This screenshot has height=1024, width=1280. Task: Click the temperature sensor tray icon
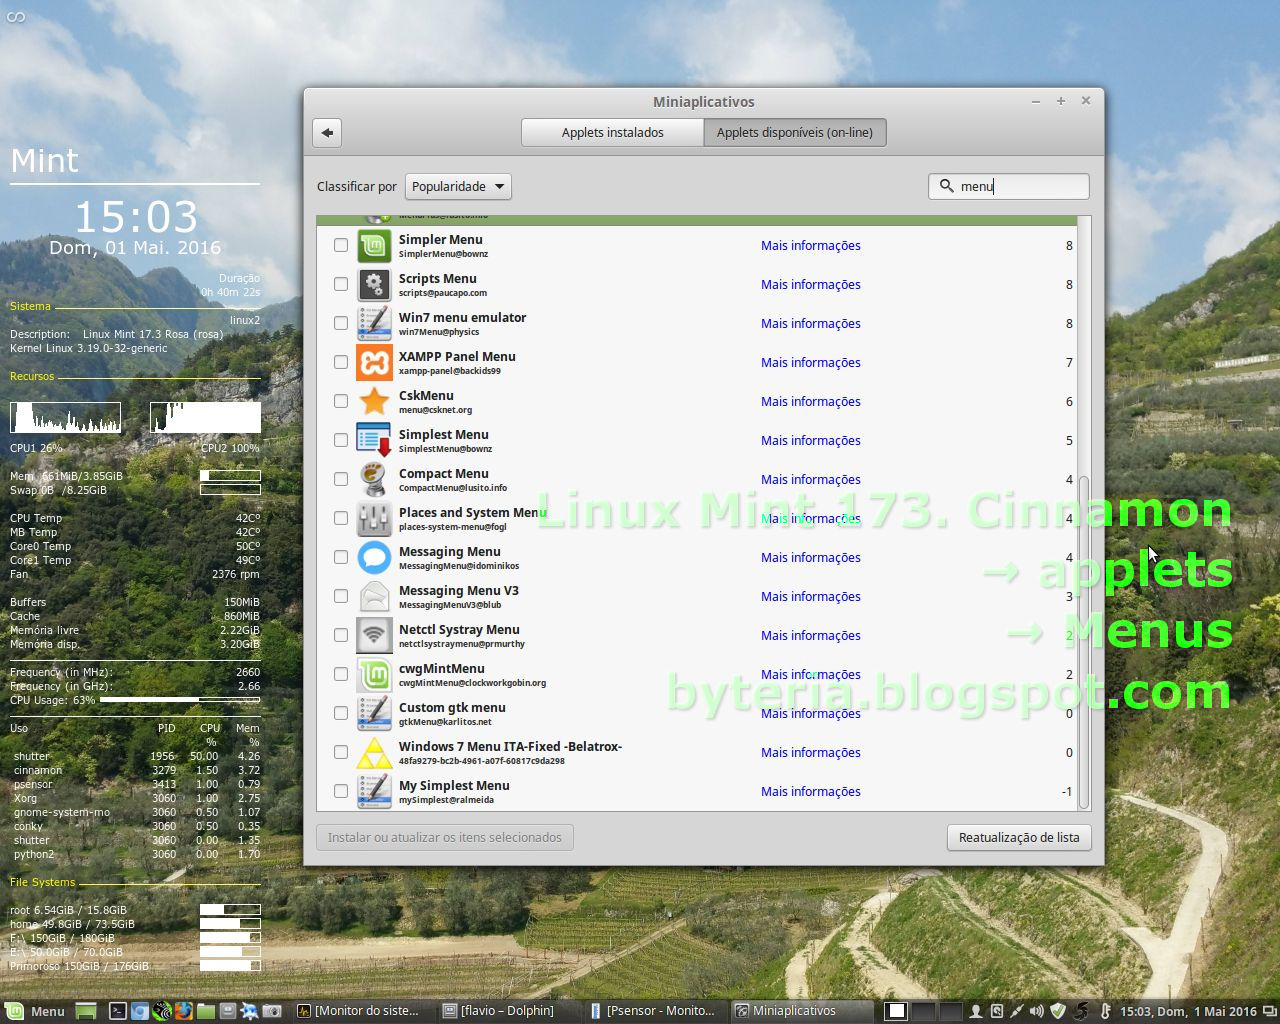[1105, 1011]
